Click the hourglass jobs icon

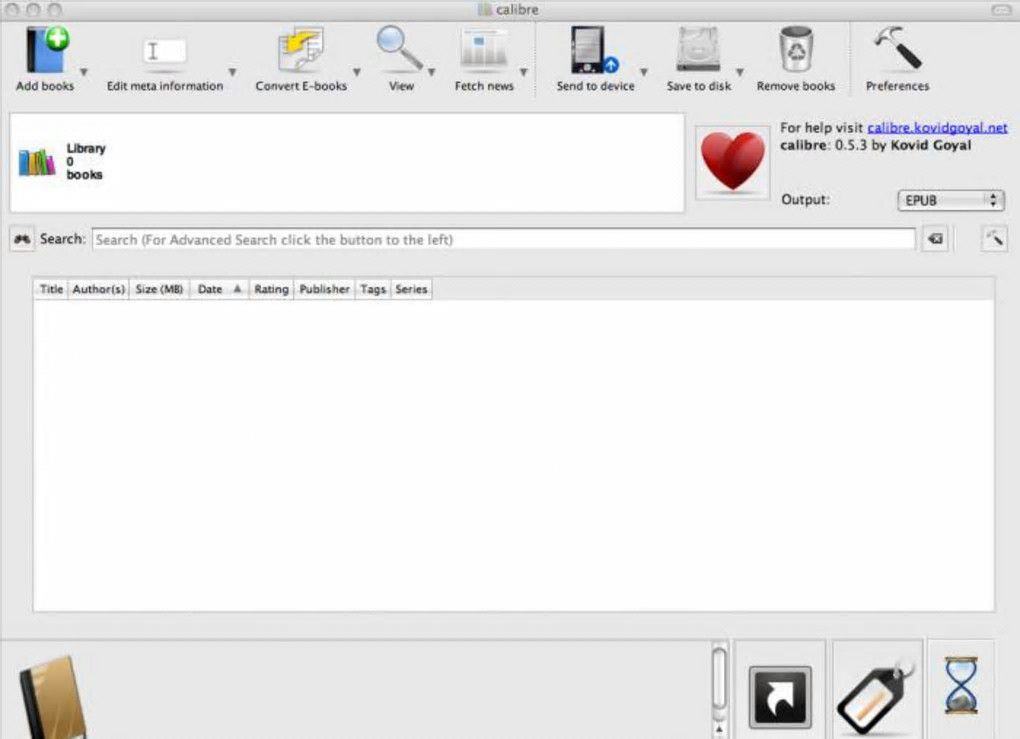coord(961,686)
